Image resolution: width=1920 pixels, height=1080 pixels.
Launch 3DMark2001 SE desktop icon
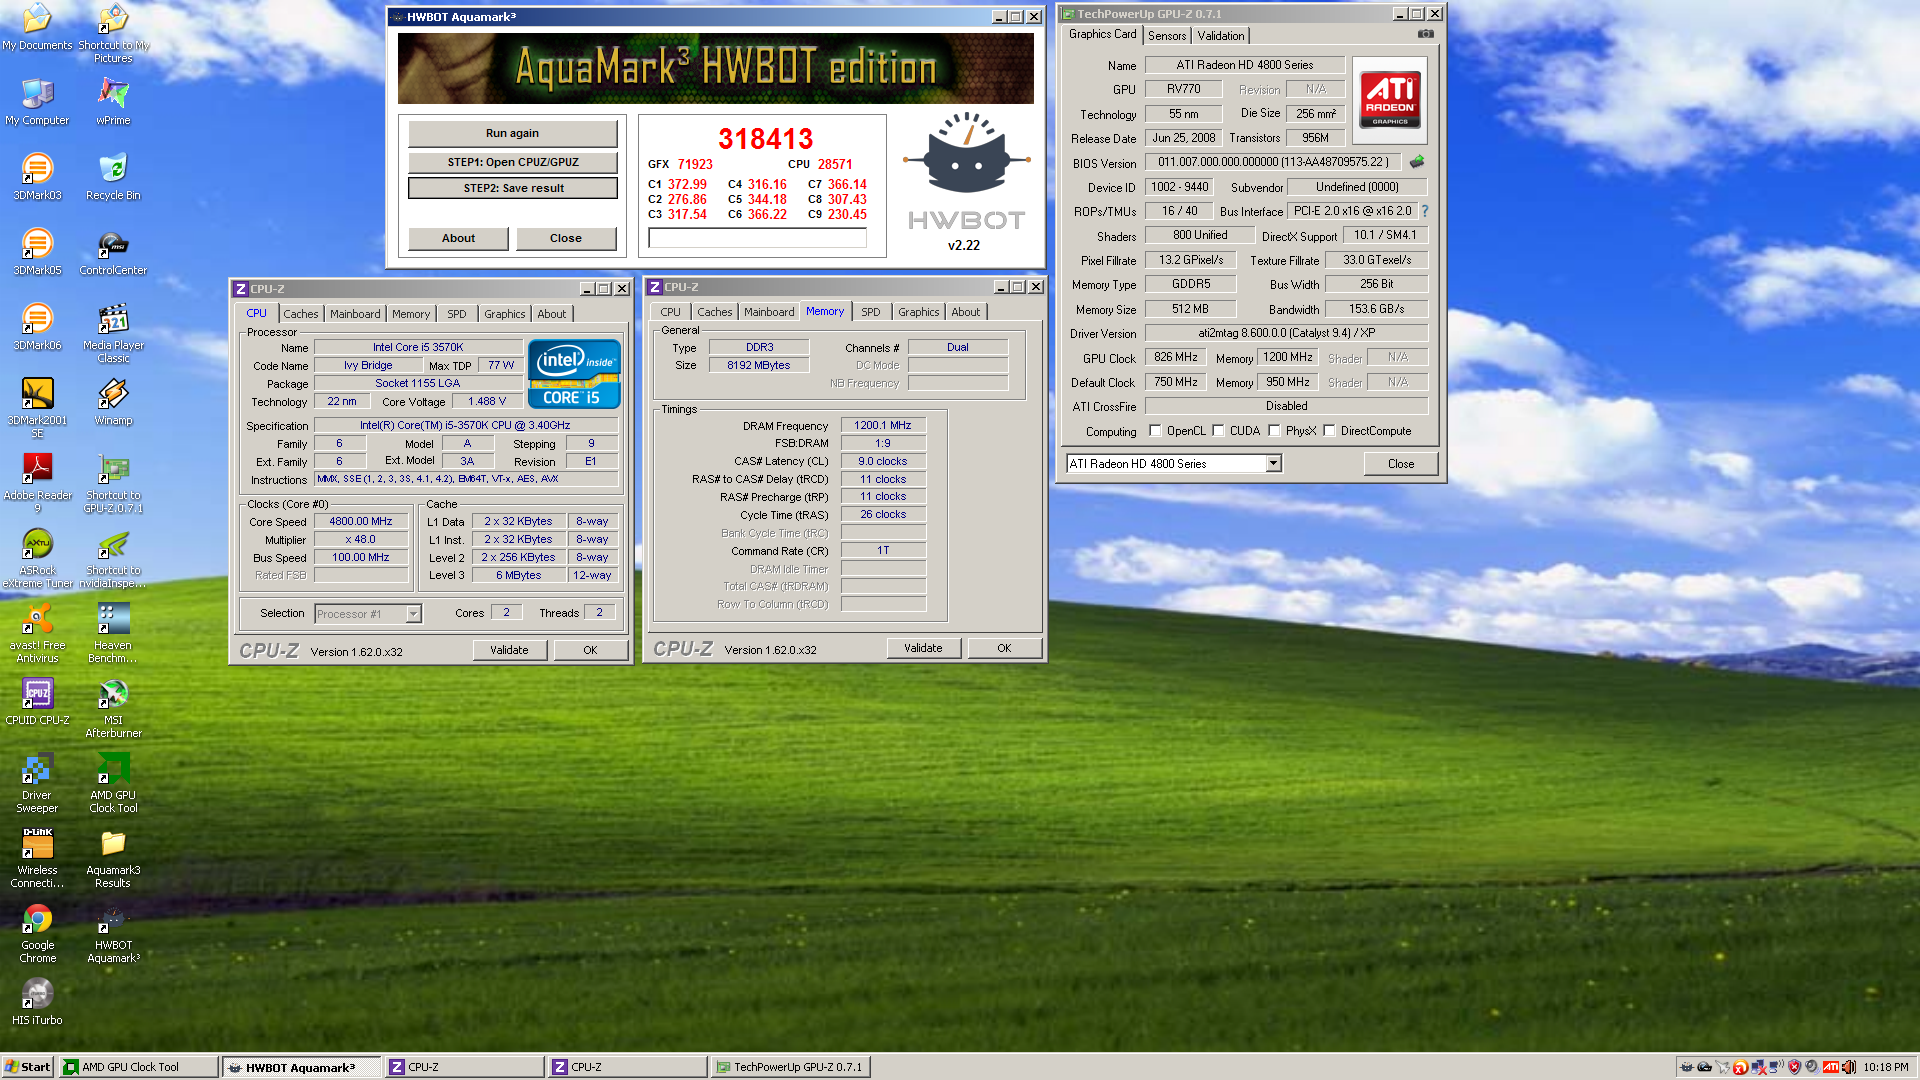37,408
